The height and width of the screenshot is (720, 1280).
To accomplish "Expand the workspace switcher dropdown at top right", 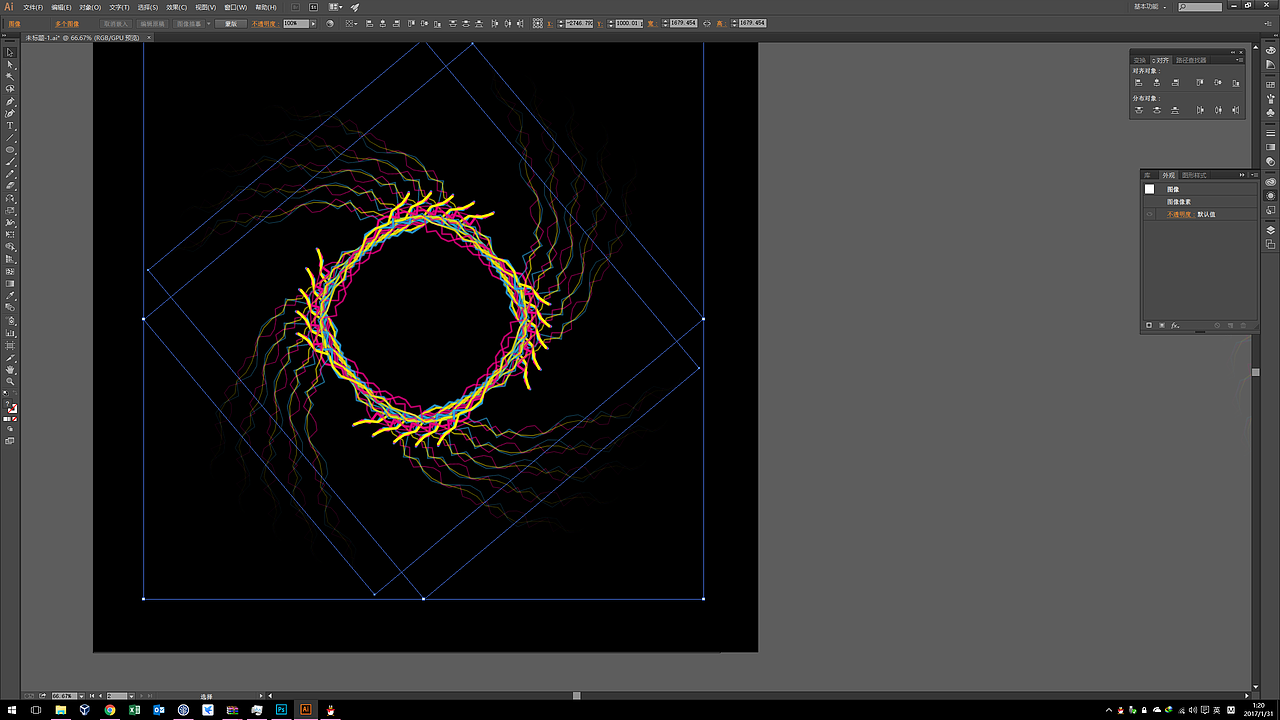I will pos(1166,6).
